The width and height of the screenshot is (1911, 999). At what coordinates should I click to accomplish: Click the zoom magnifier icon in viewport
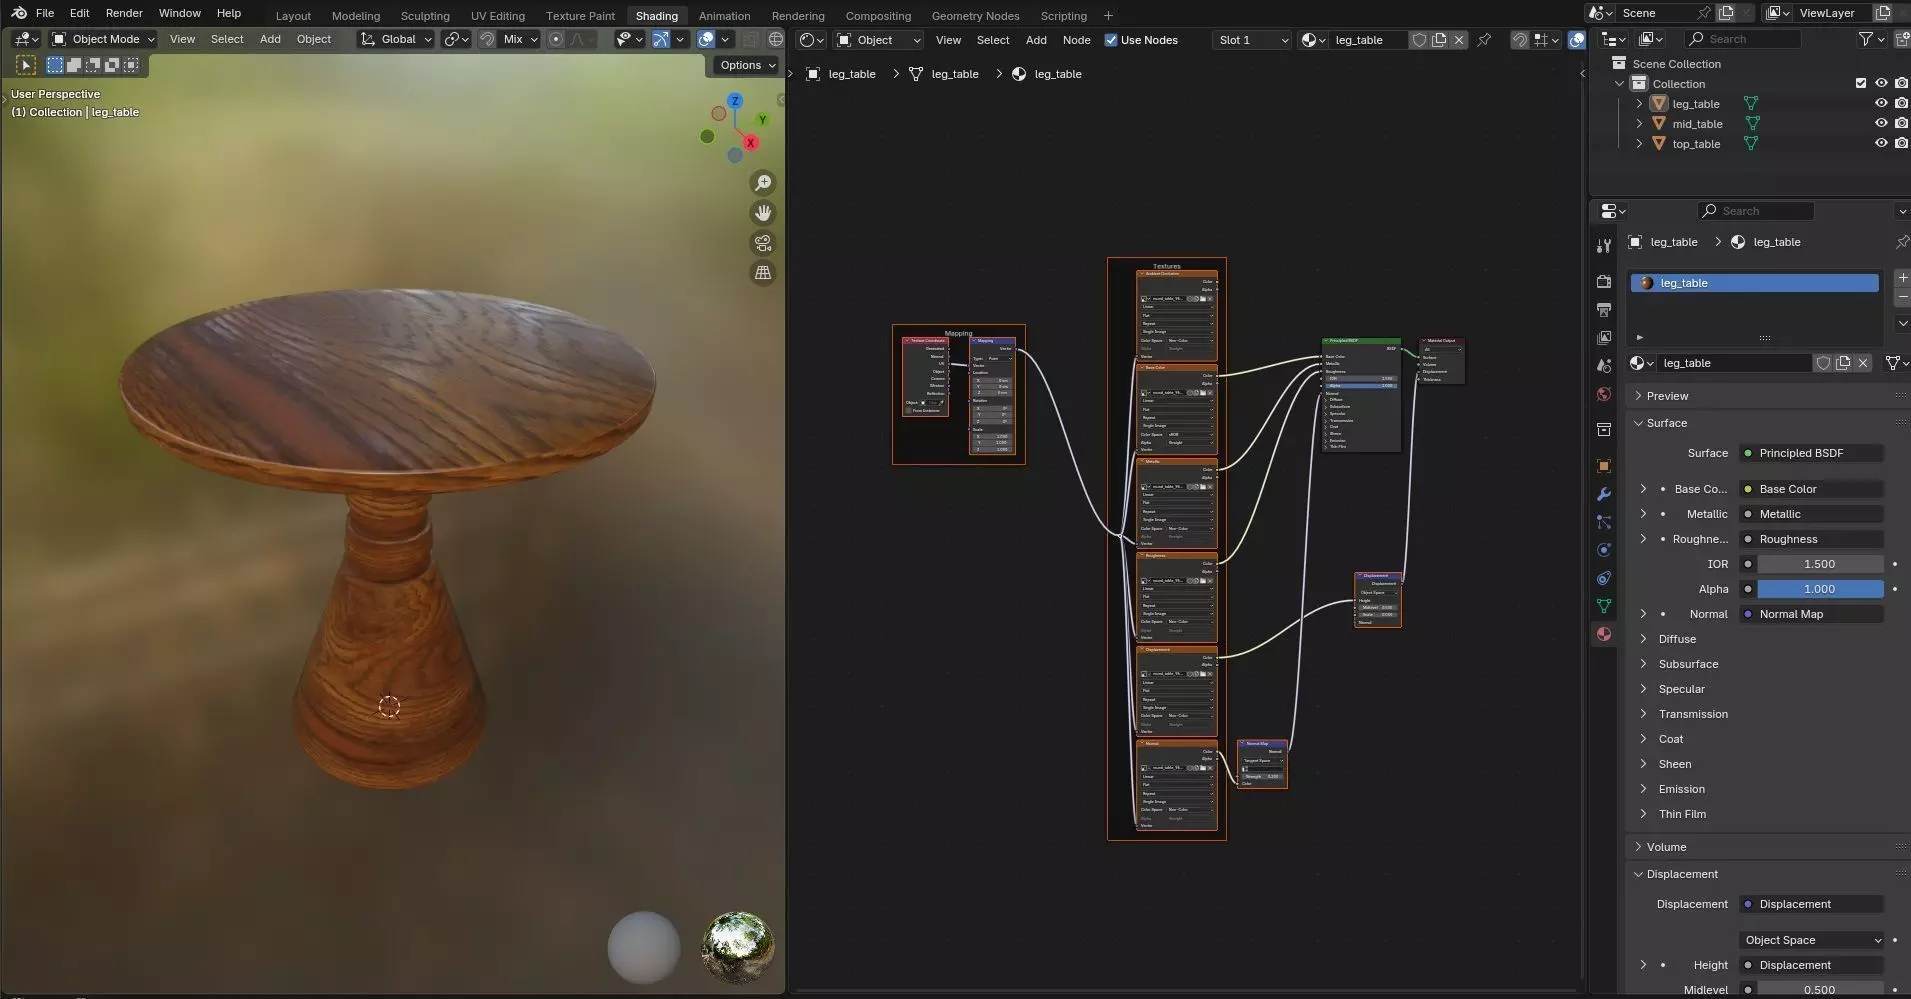tap(763, 183)
